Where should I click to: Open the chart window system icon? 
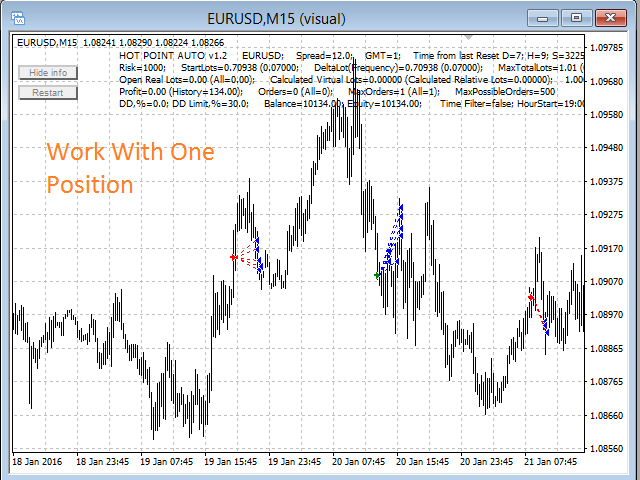tap(18, 18)
